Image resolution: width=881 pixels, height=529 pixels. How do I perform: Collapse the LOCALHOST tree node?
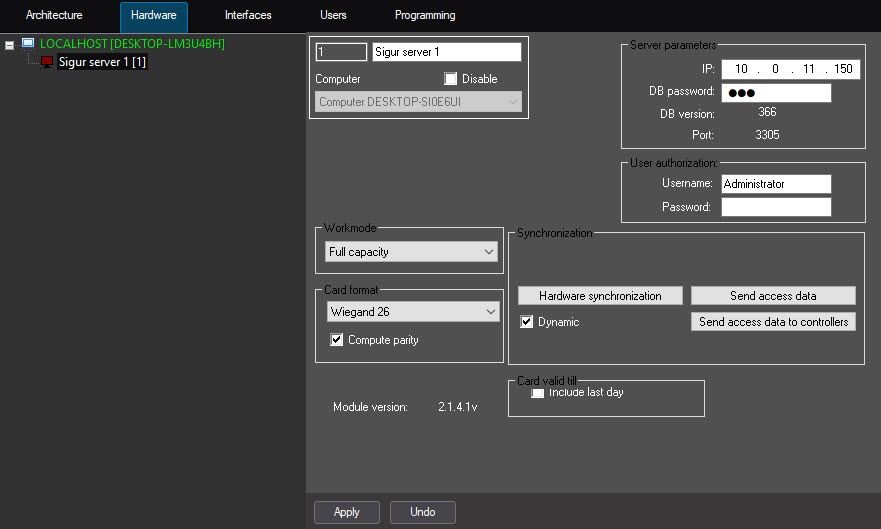pyautogui.click(x=10, y=45)
